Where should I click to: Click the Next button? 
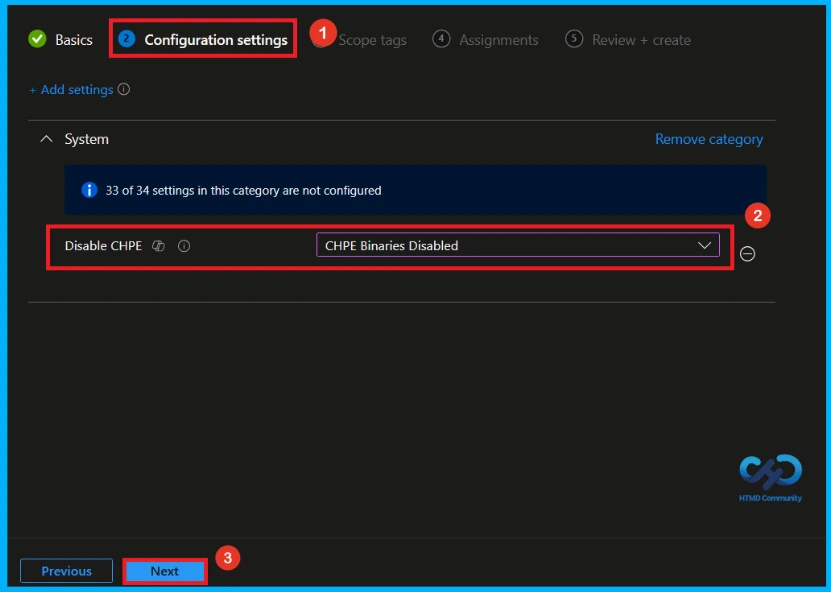tap(165, 571)
